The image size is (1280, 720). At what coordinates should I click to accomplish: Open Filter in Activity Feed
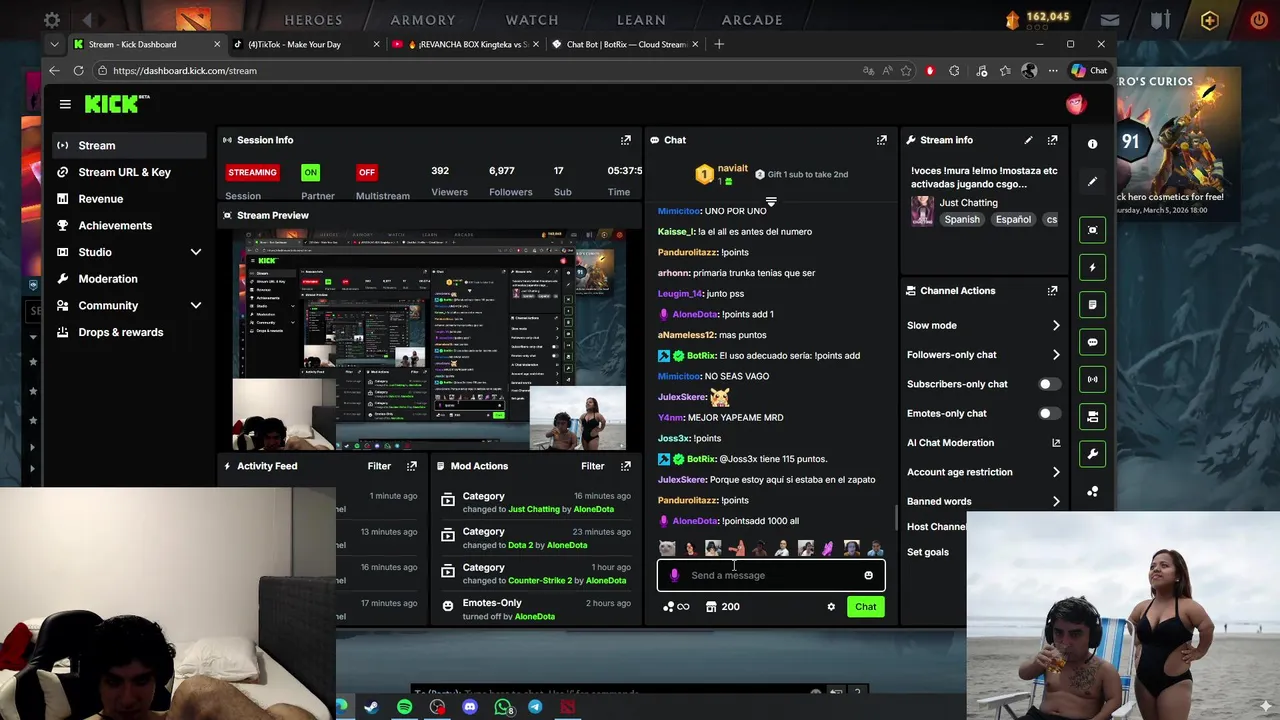(379, 466)
